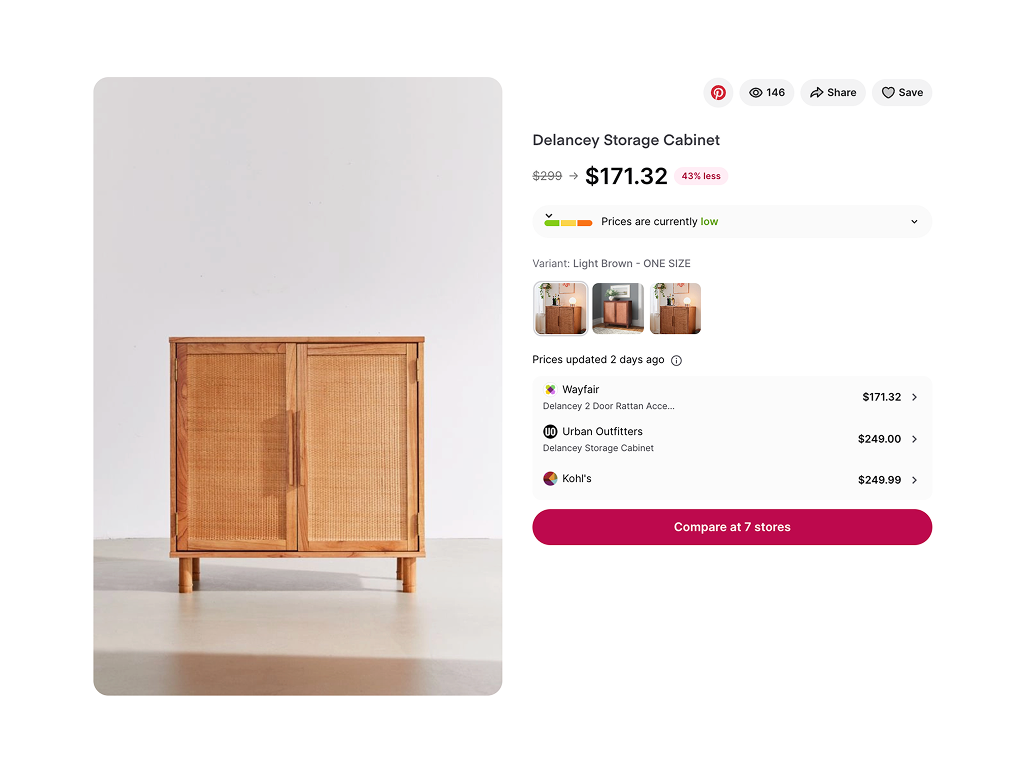
Task: Click the Wayfair store logo icon
Action: [x=550, y=390]
